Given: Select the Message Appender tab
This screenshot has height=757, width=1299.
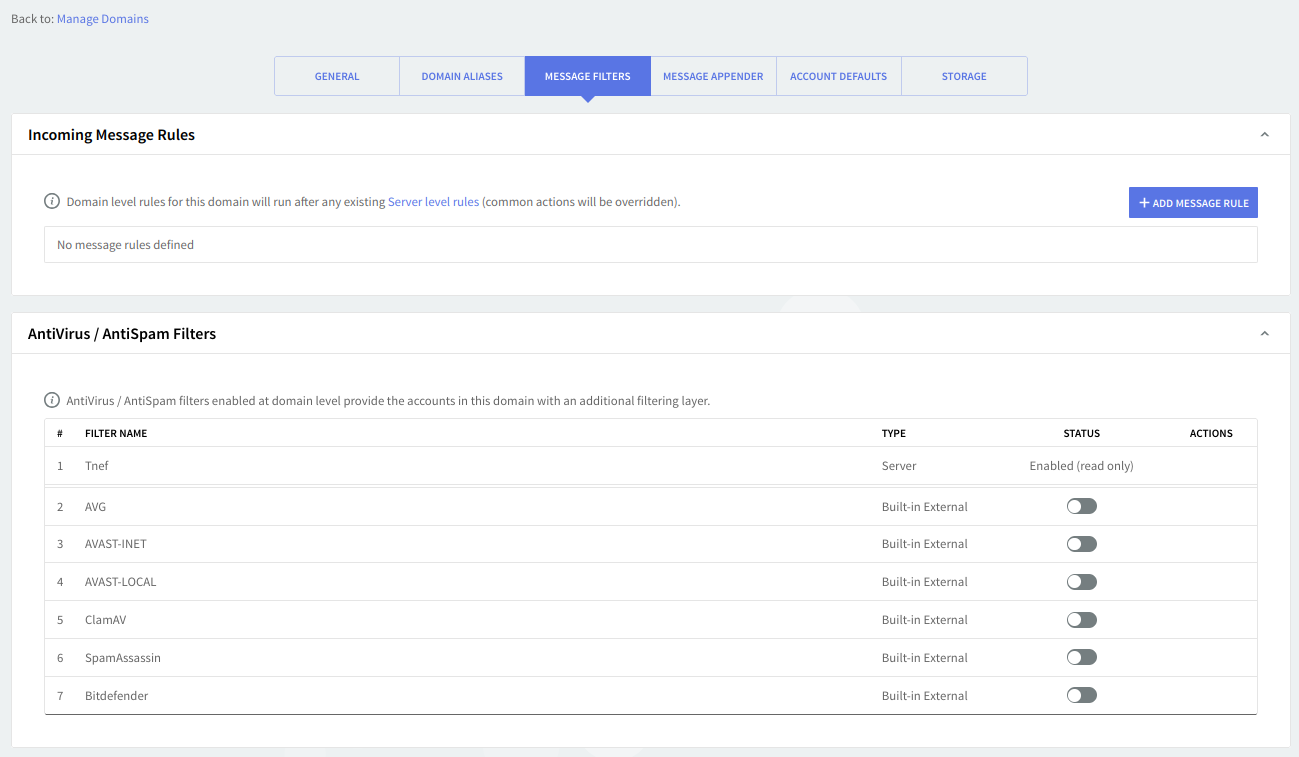Looking at the screenshot, I should click(x=713, y=76).
